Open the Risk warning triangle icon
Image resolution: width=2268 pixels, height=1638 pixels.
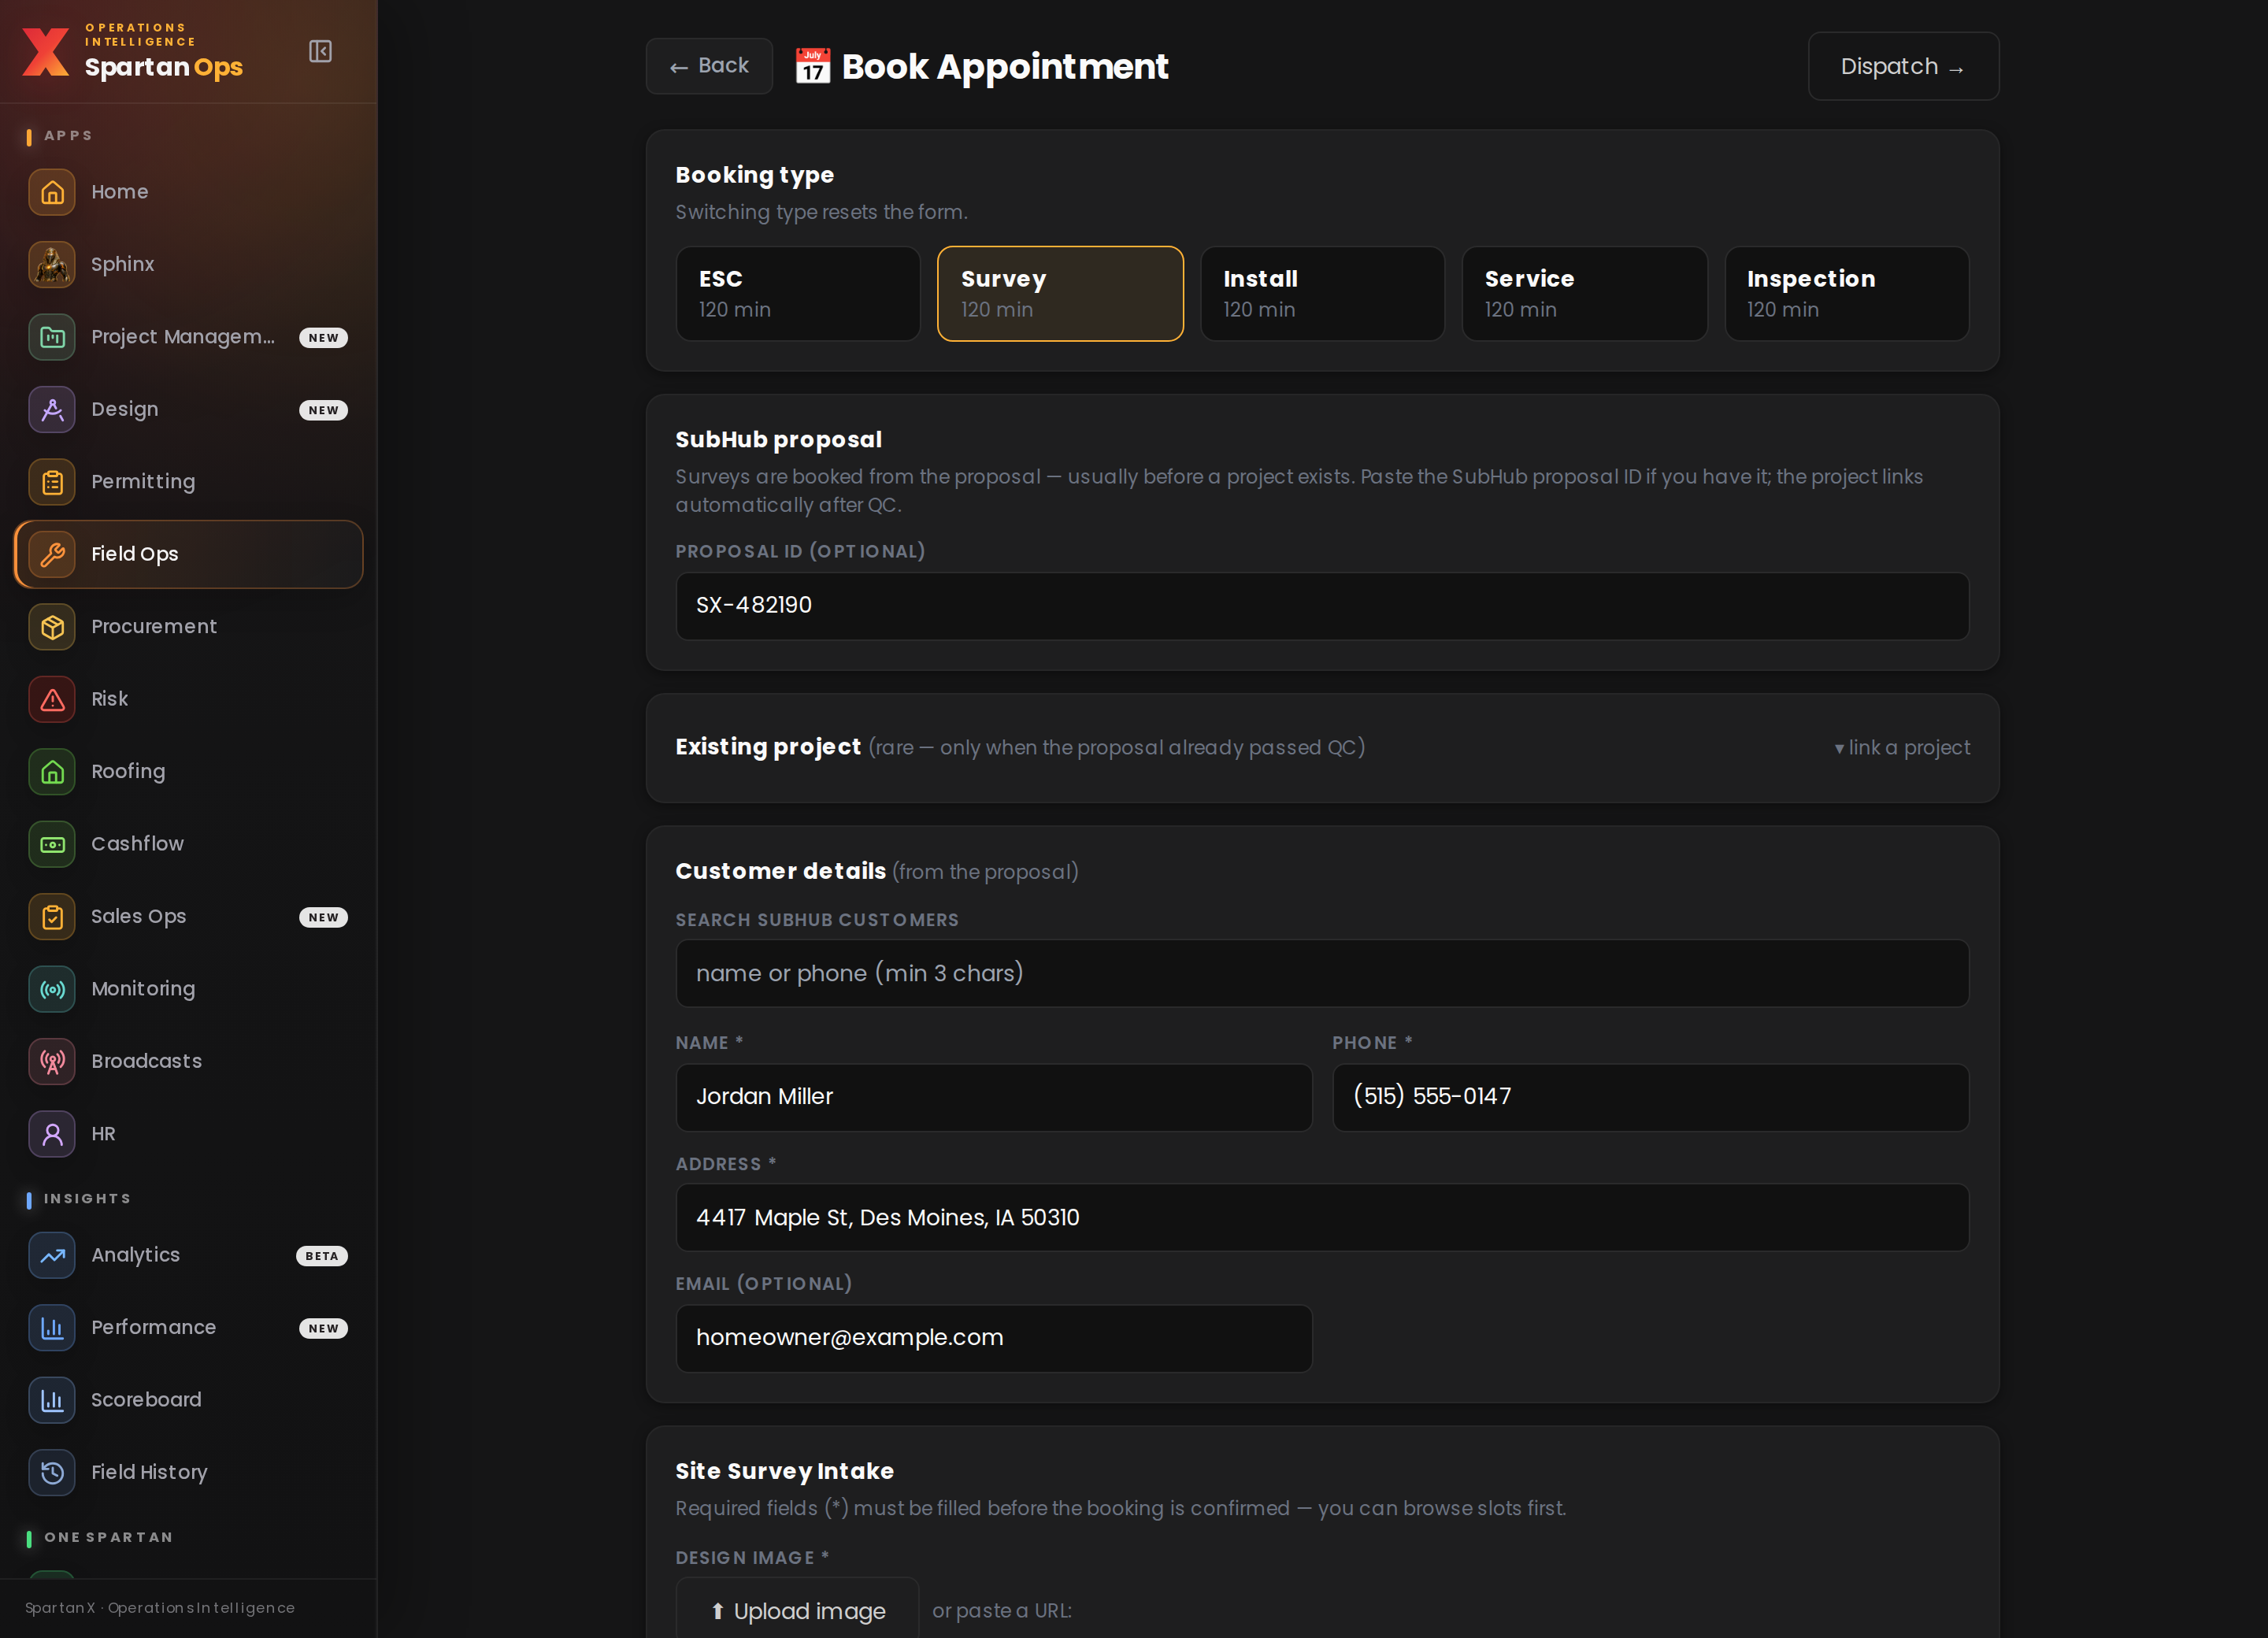[x=52, y=699]
